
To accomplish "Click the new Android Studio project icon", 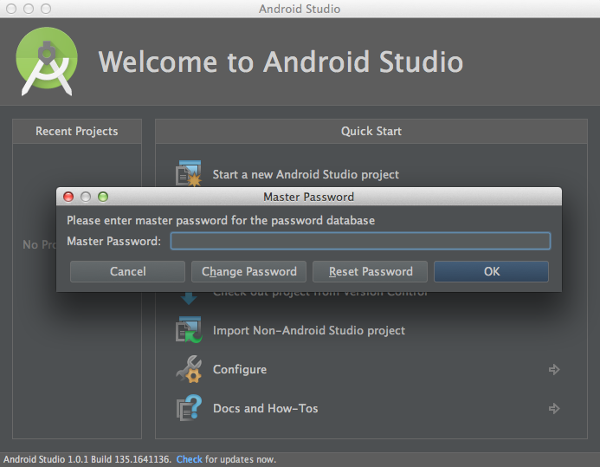I will coord(189,173).
